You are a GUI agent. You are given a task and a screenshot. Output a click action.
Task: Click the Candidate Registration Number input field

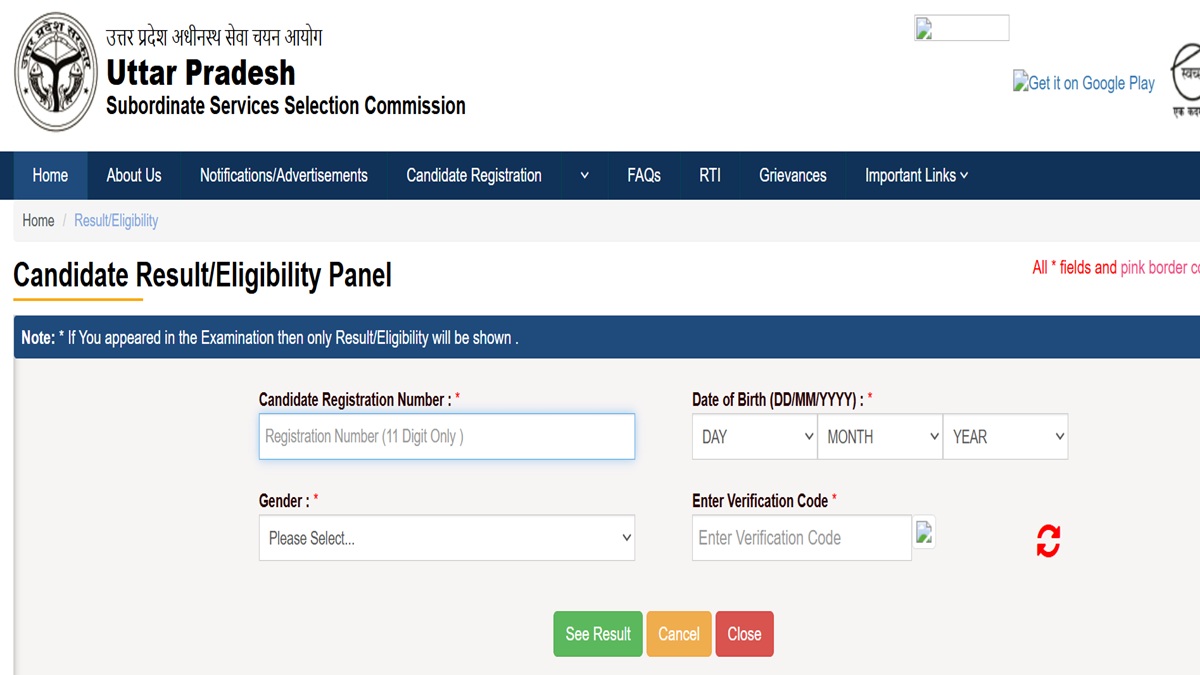446,436
